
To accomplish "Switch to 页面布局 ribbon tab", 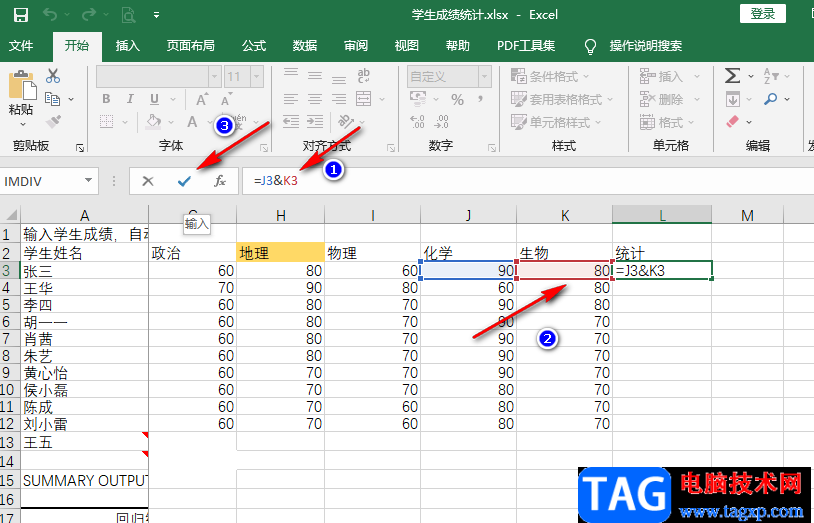I will [x=191, y=46].
